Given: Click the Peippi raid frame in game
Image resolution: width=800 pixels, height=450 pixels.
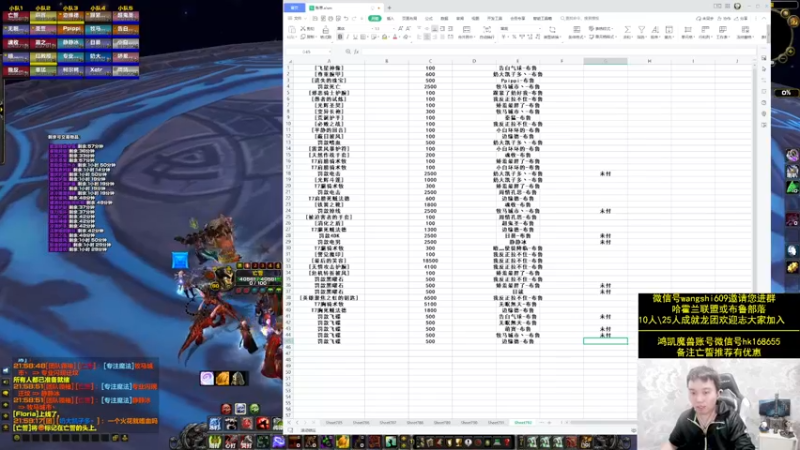Looking at the screenshot, I should coord(71,29).
